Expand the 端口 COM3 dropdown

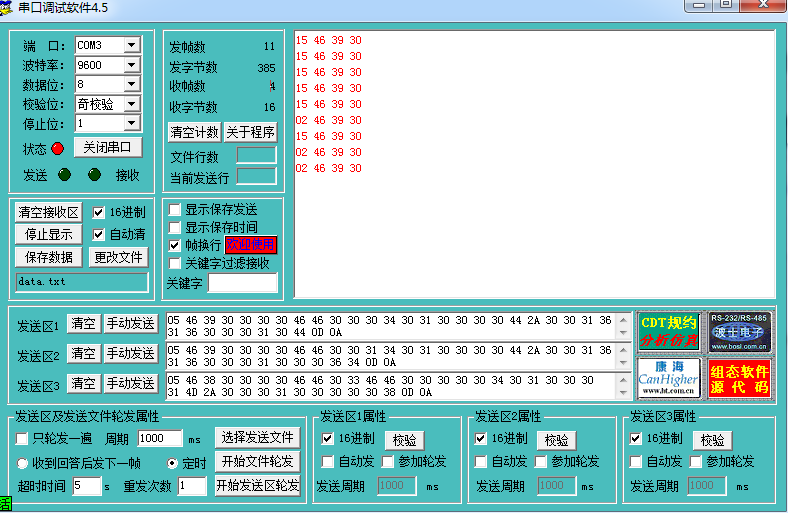[x=131, y=45]
